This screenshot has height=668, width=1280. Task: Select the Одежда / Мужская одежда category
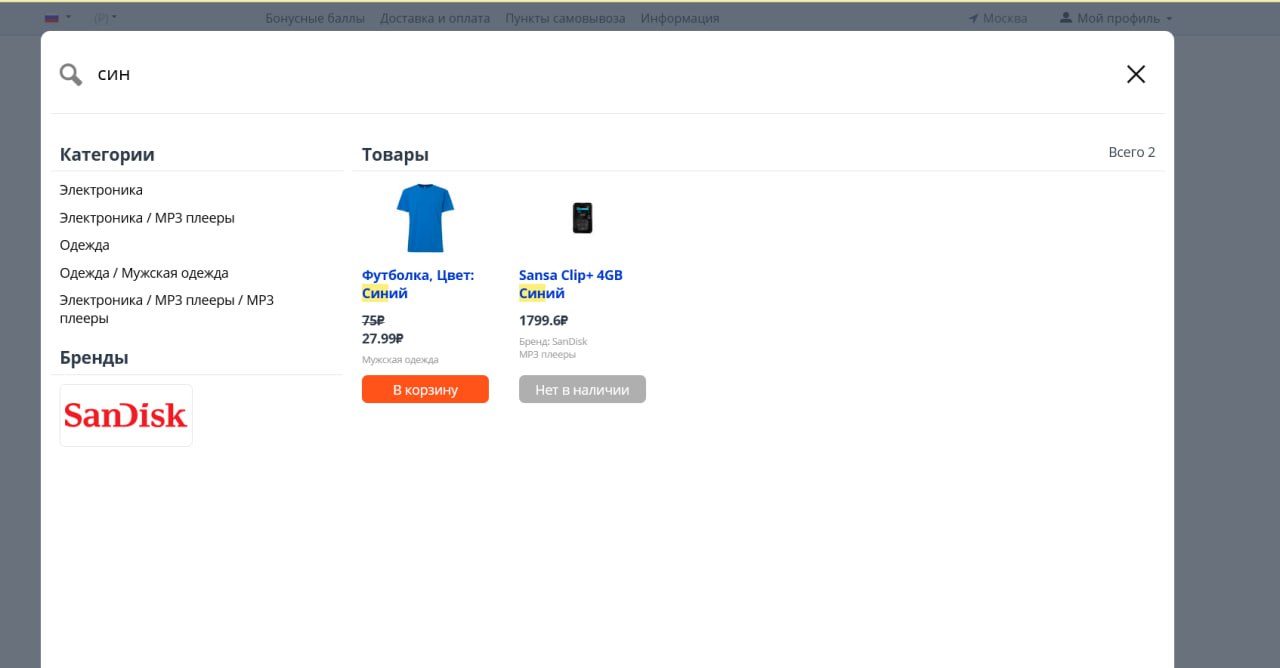144,273
